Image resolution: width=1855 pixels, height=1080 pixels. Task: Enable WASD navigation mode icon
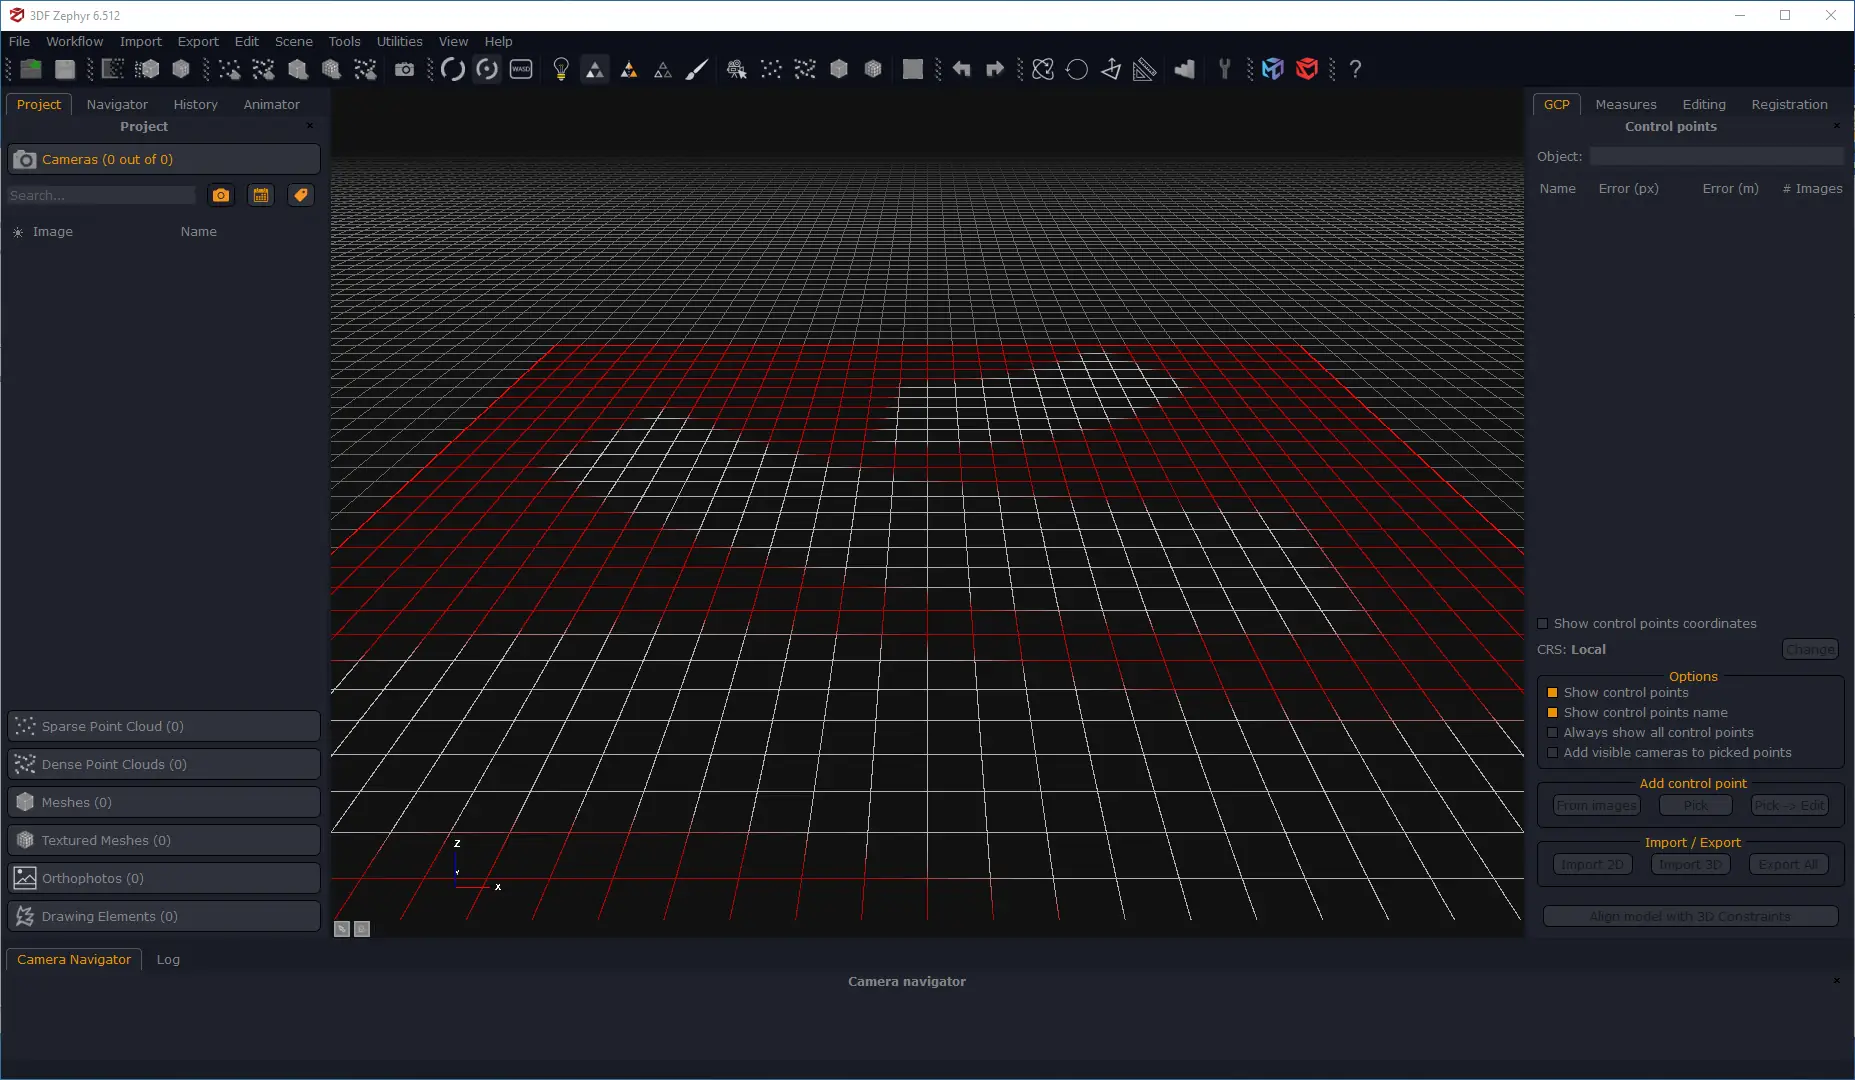521,69
